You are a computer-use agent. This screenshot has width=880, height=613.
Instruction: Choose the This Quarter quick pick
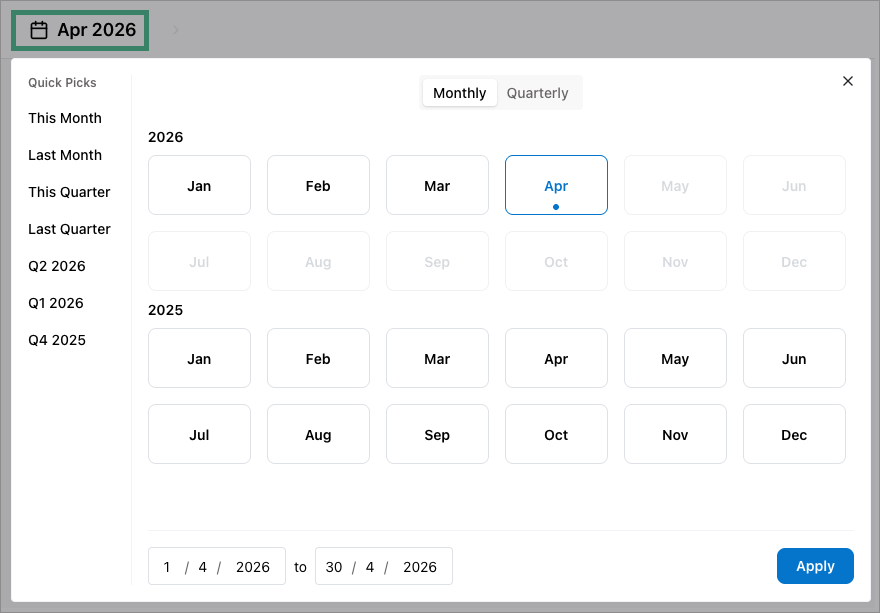coord(69,192)
